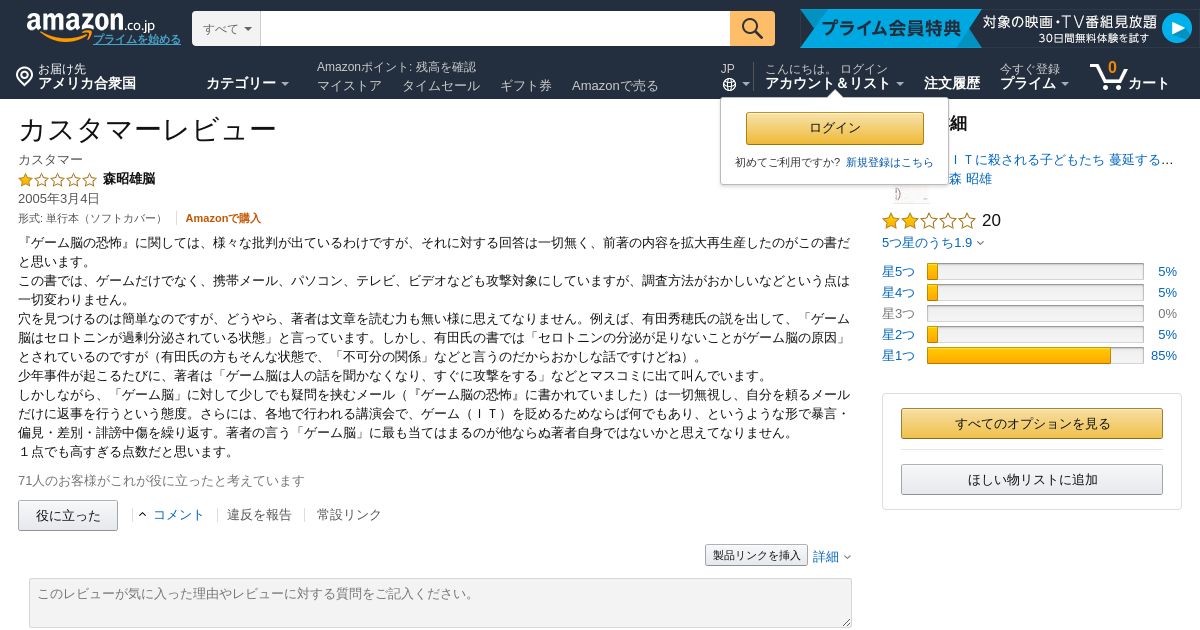Click プライムを始める link under logo
This screenshot has height=630, width=1200.
[137, 39]
